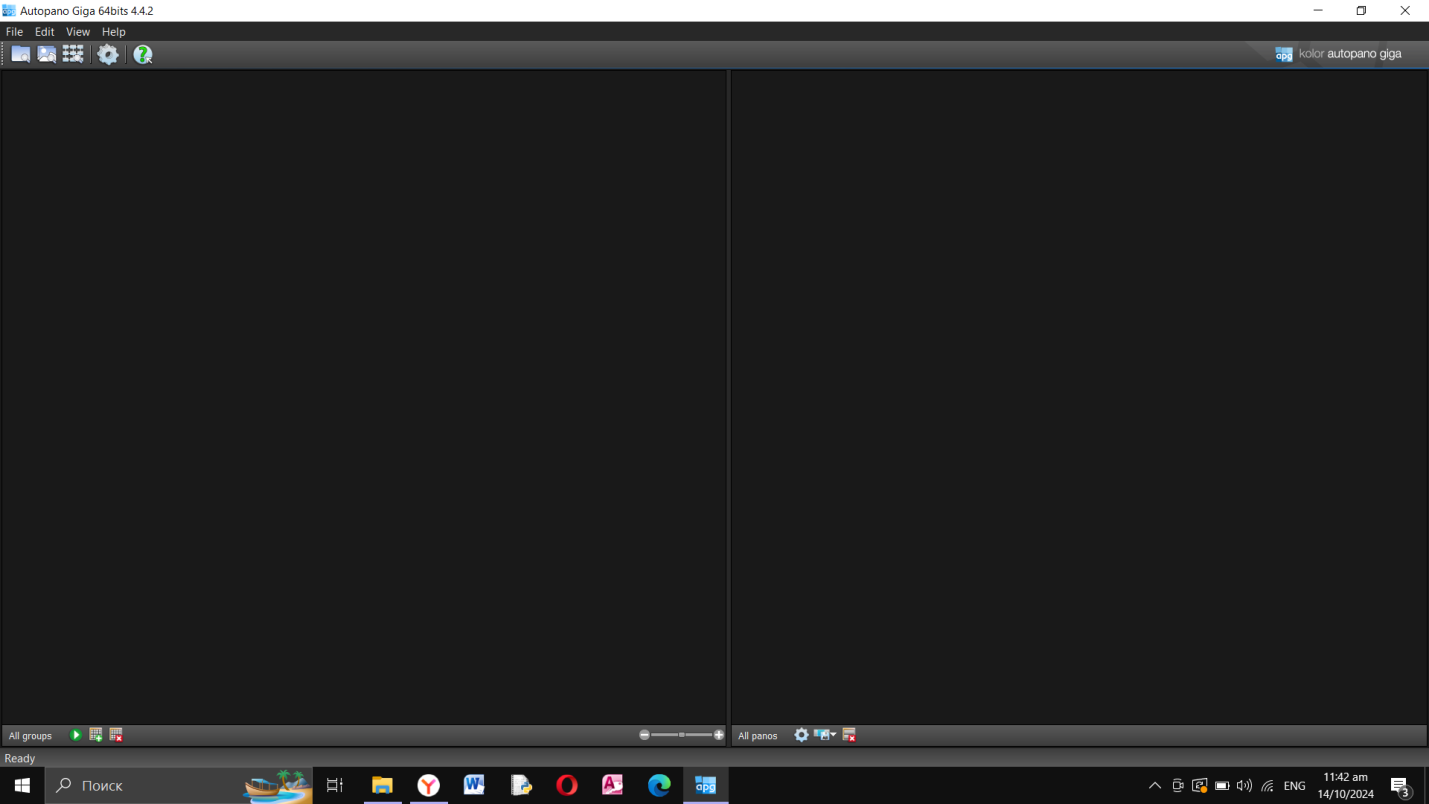Add a new group with plus icon
1429x804 pixels.
point(96,735)
